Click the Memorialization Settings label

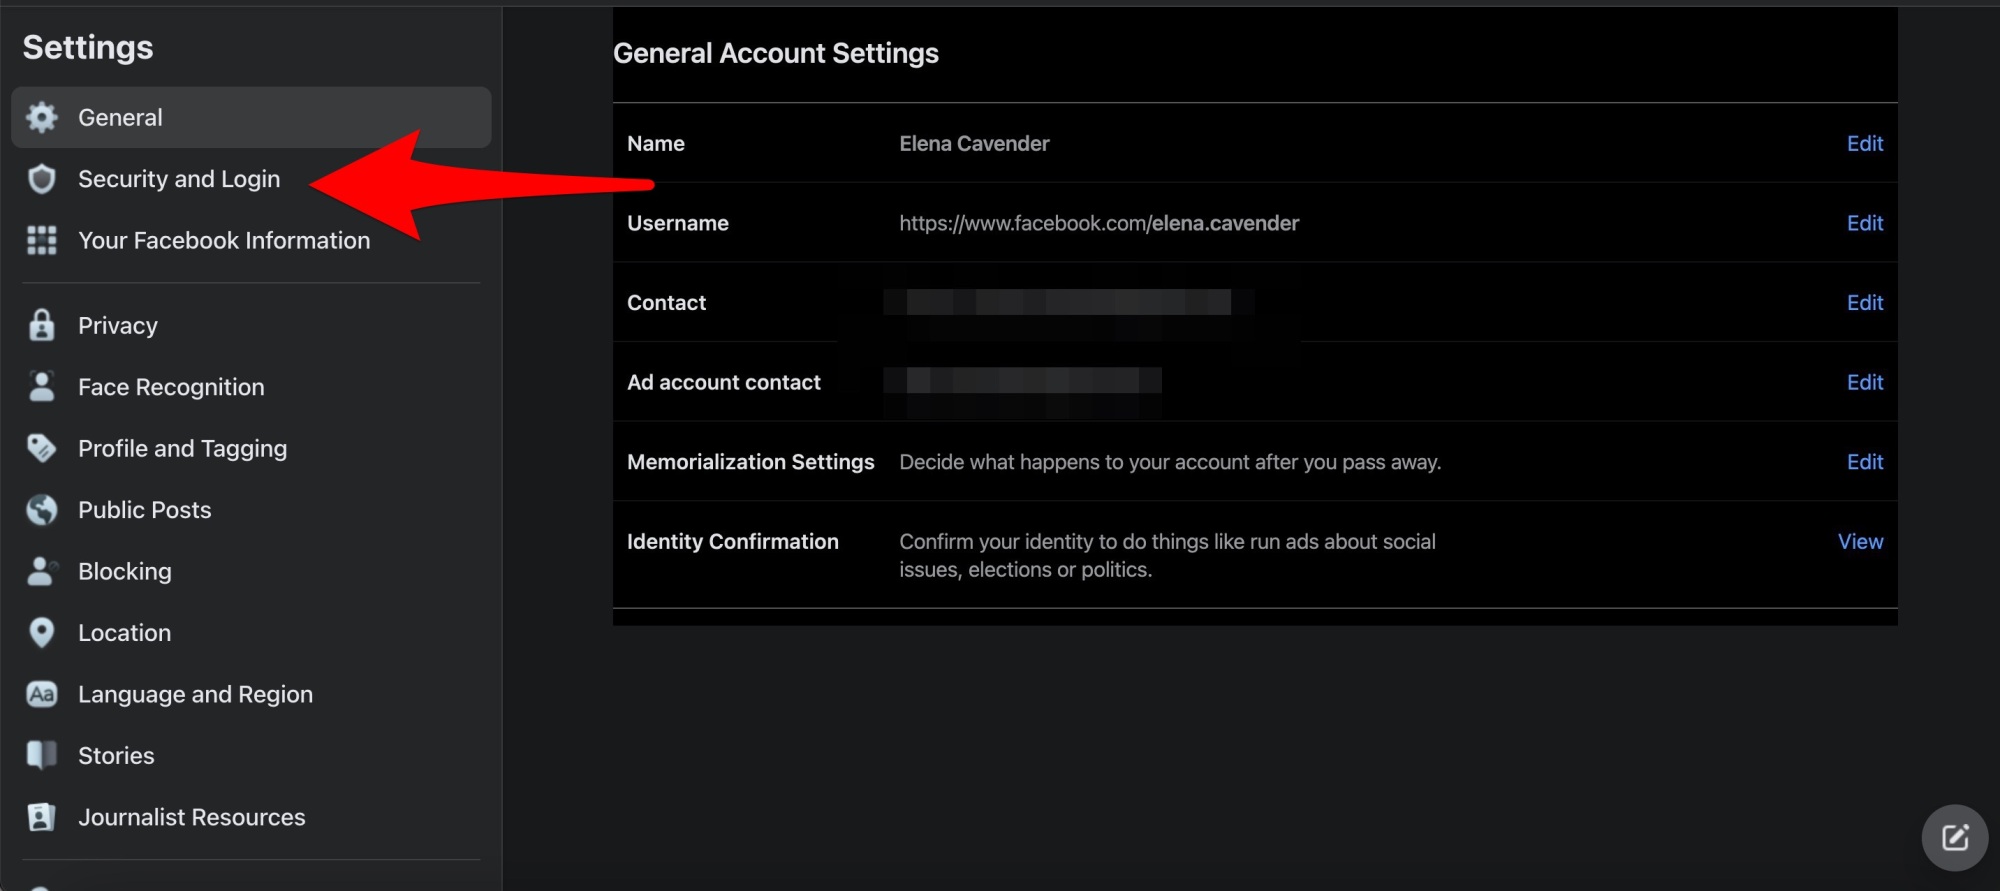click(x=750, y=462)
